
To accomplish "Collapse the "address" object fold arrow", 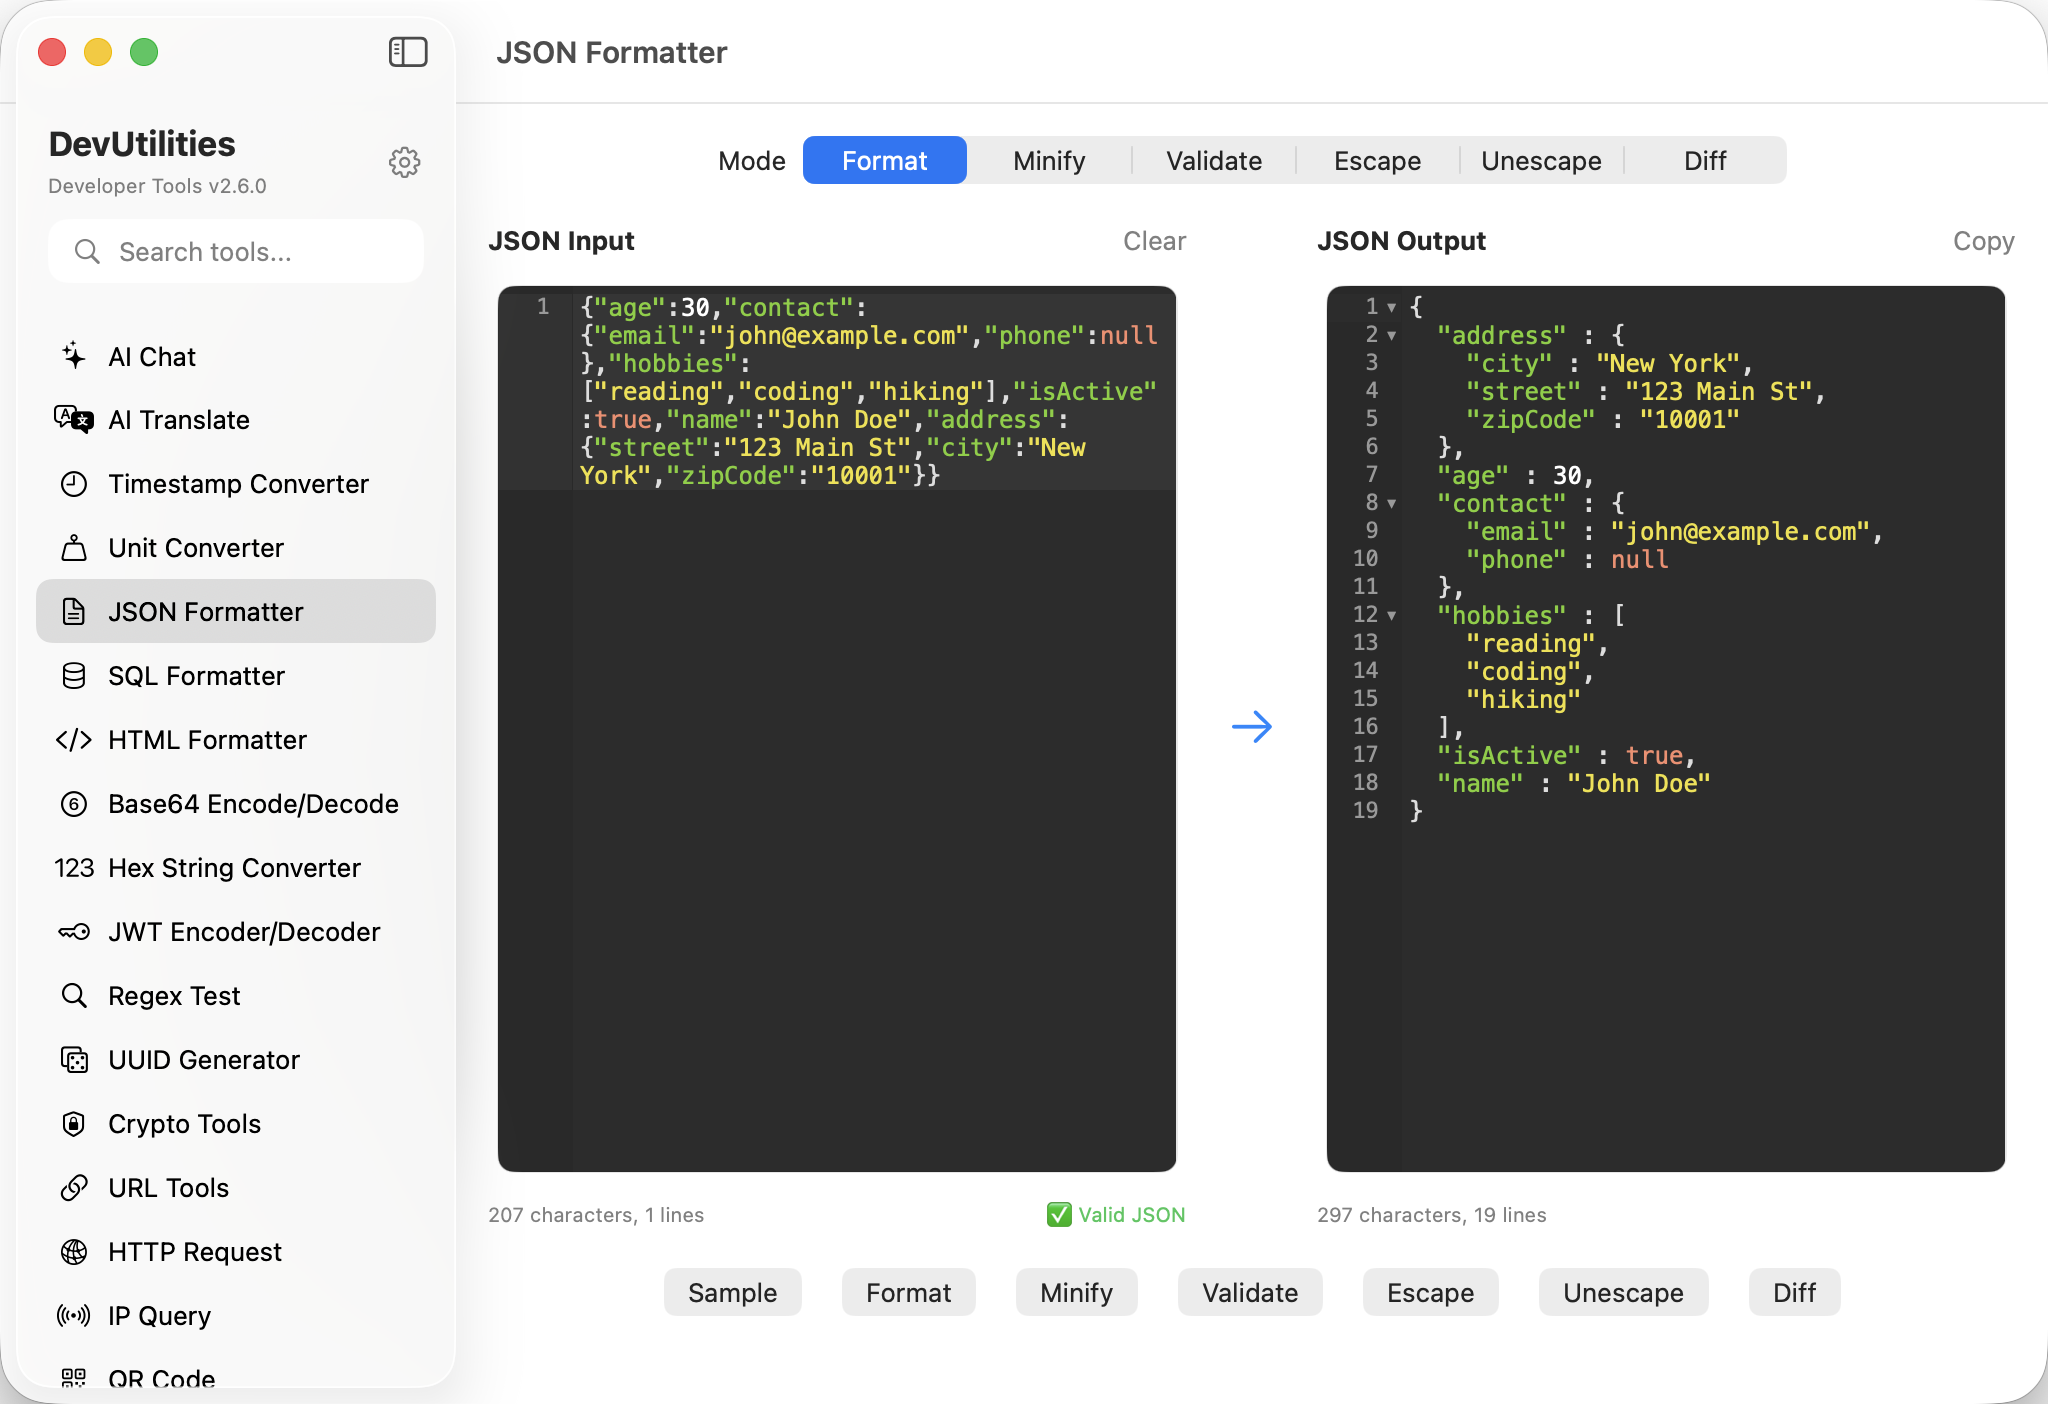I will click(x=1392, y=336).
